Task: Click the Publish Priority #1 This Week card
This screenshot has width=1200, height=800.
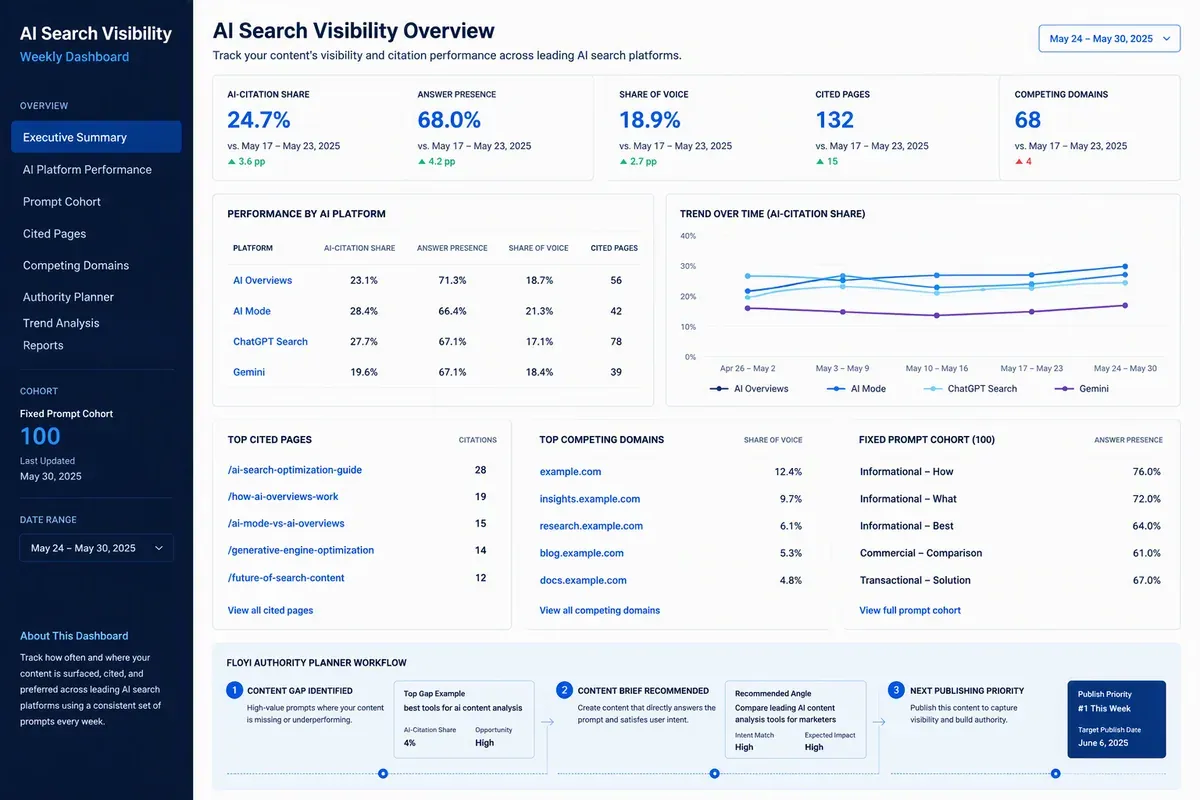Action: click(x=1117, y=720)
